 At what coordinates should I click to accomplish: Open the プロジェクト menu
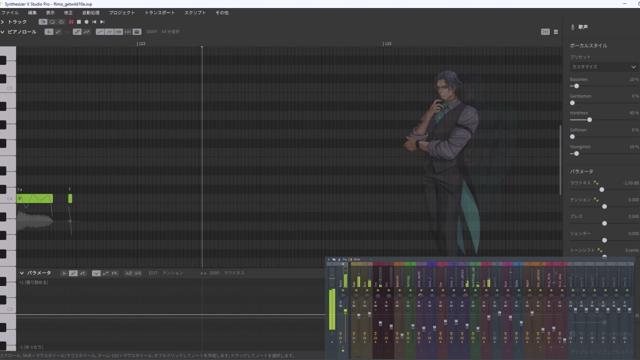click(x=122, y=13)
